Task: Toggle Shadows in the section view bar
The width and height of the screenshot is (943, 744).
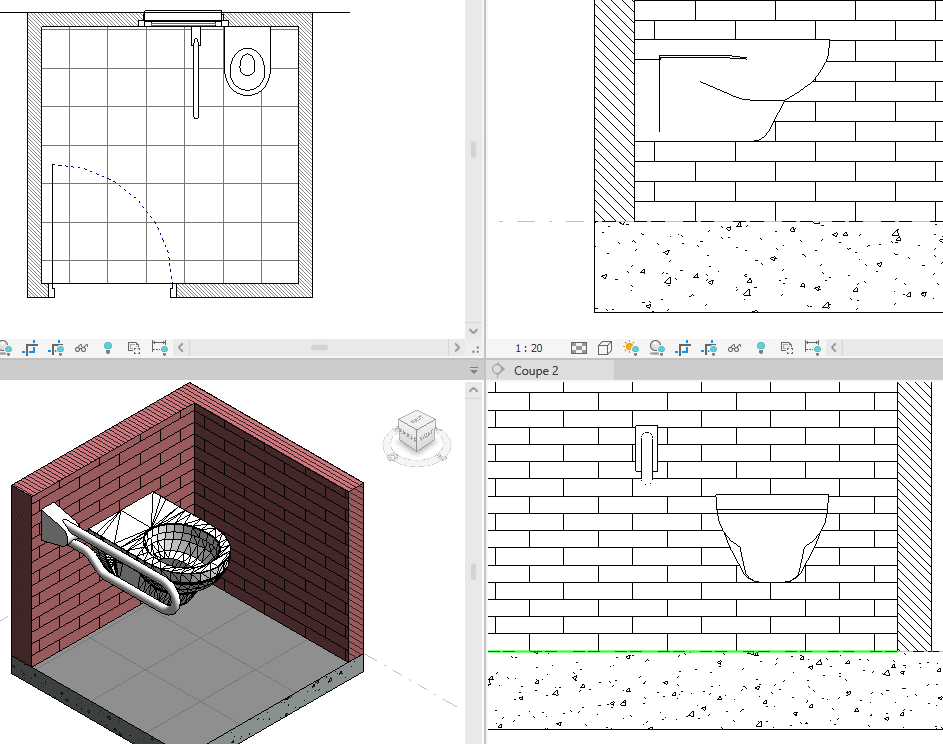Action: coord(657,348)
